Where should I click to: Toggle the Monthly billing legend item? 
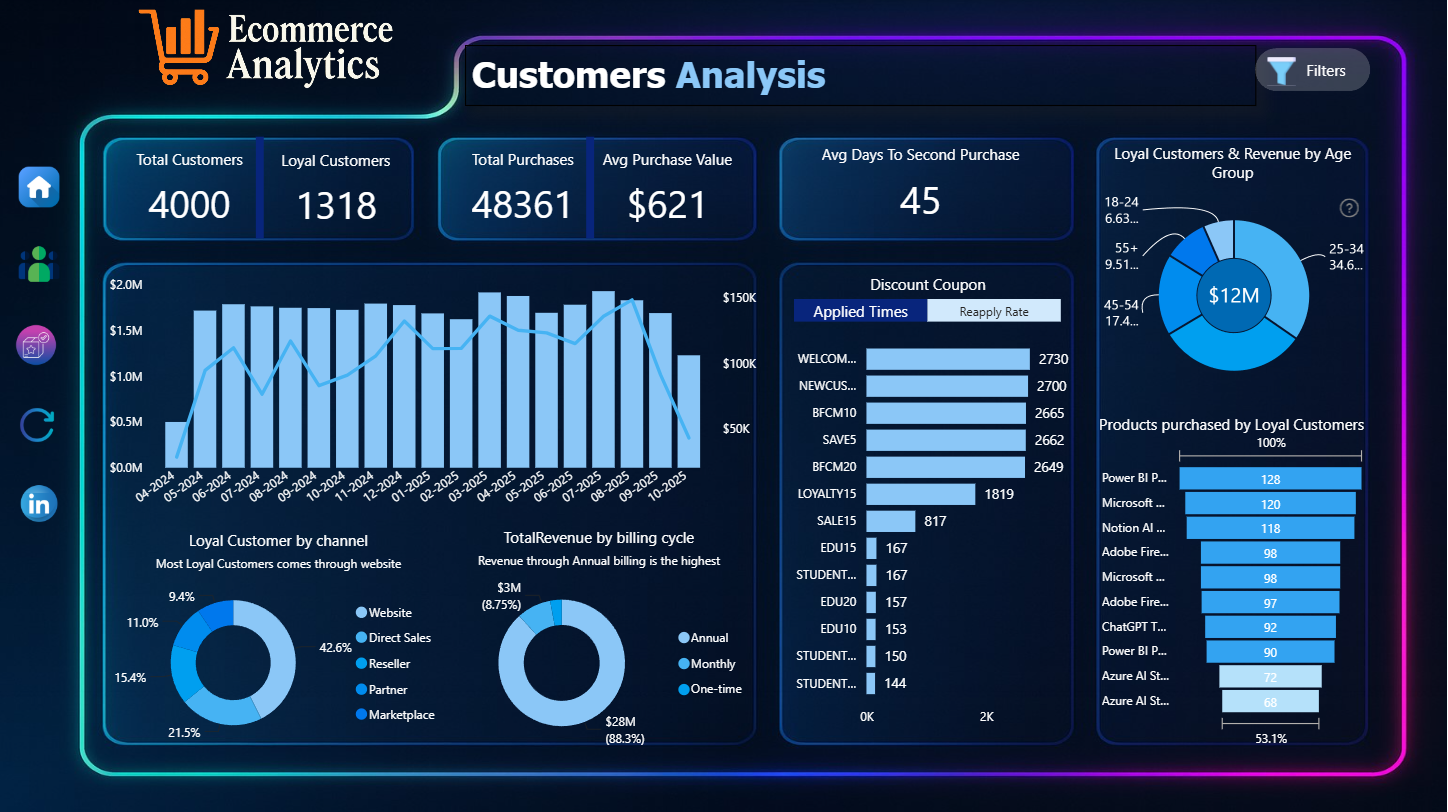point(707,663)
